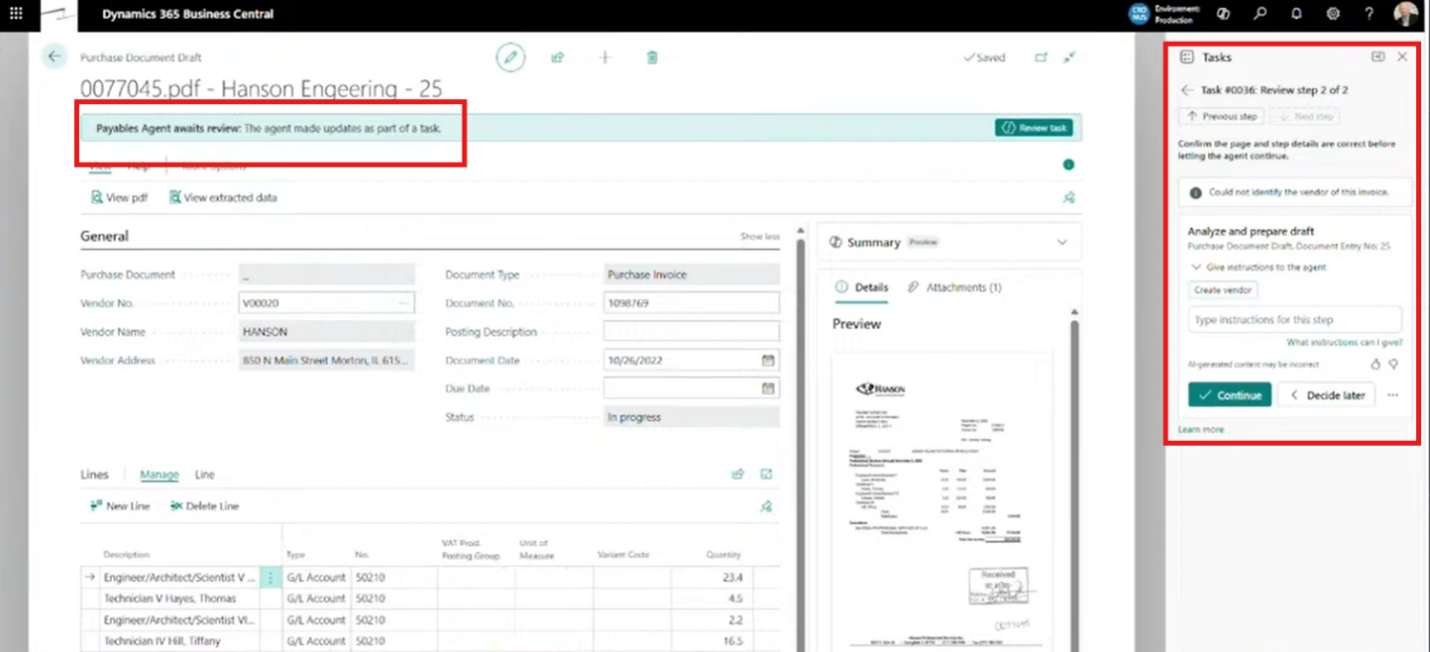Click the Continue button

click(1230, 395)
